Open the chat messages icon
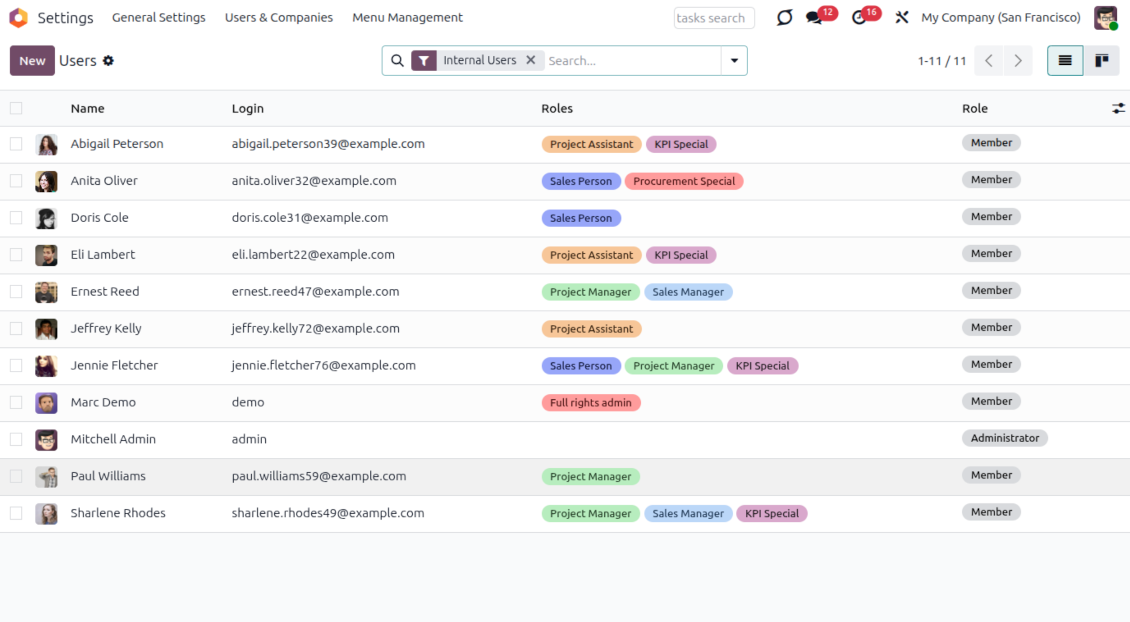 [815, 18]
